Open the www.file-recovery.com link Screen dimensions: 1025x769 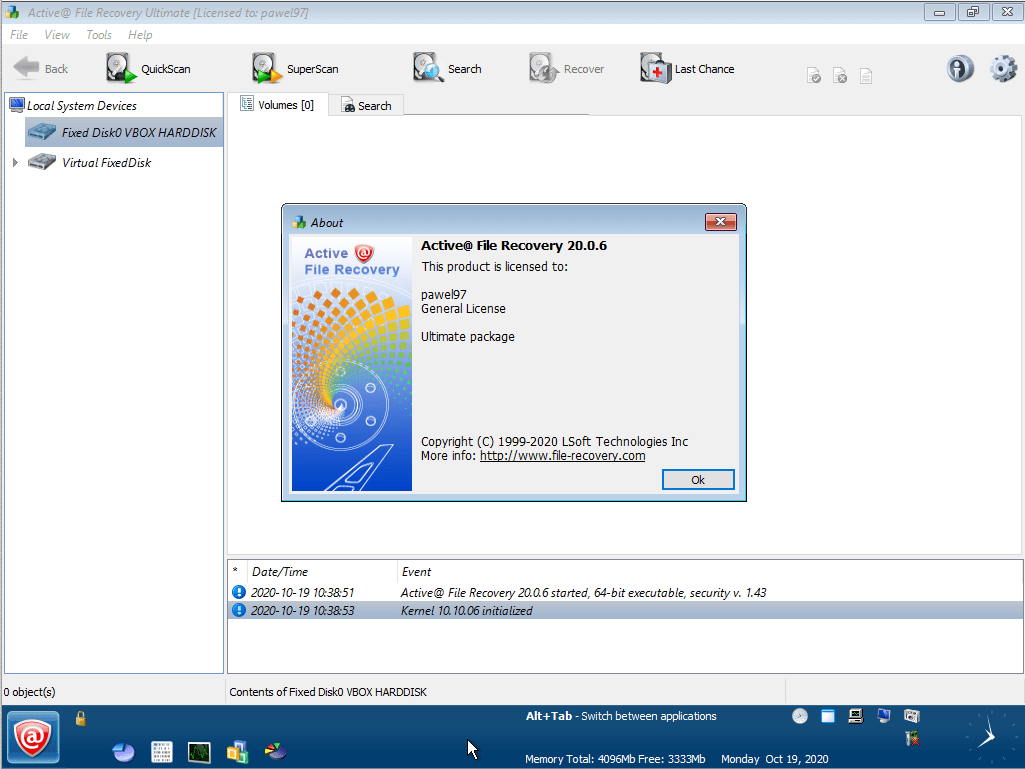562,456
